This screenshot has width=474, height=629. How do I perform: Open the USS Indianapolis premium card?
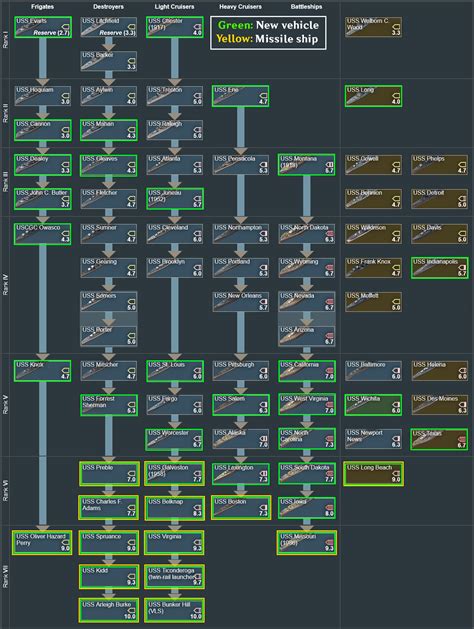440,268
